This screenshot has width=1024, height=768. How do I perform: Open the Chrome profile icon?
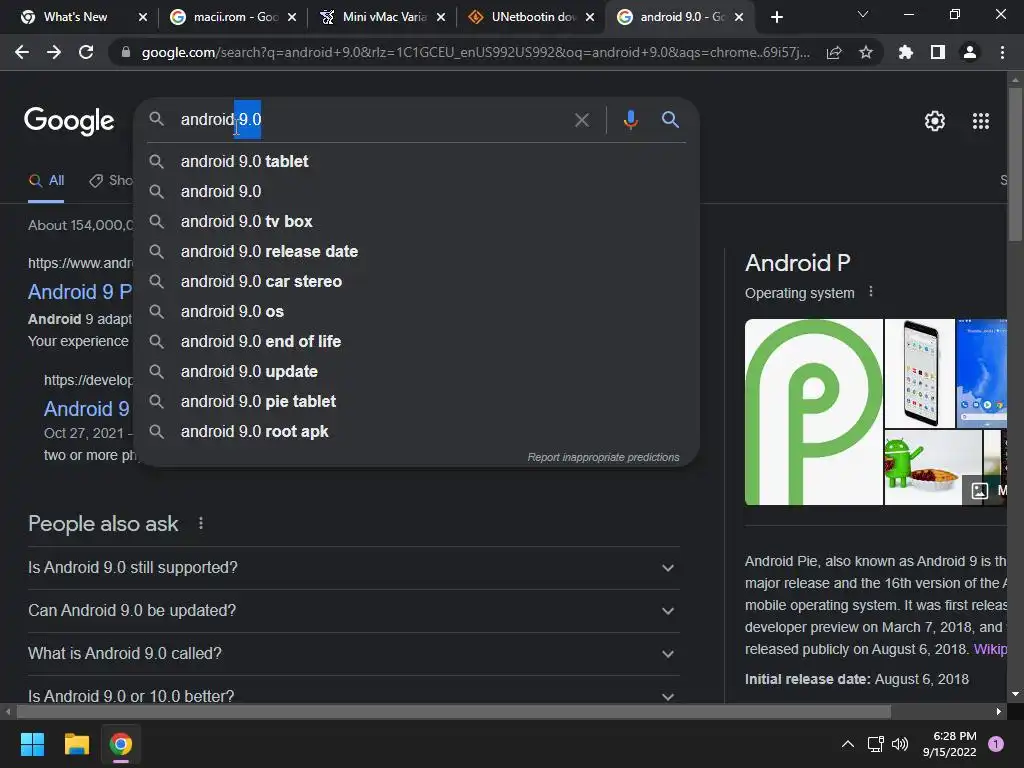click(970, 52)
